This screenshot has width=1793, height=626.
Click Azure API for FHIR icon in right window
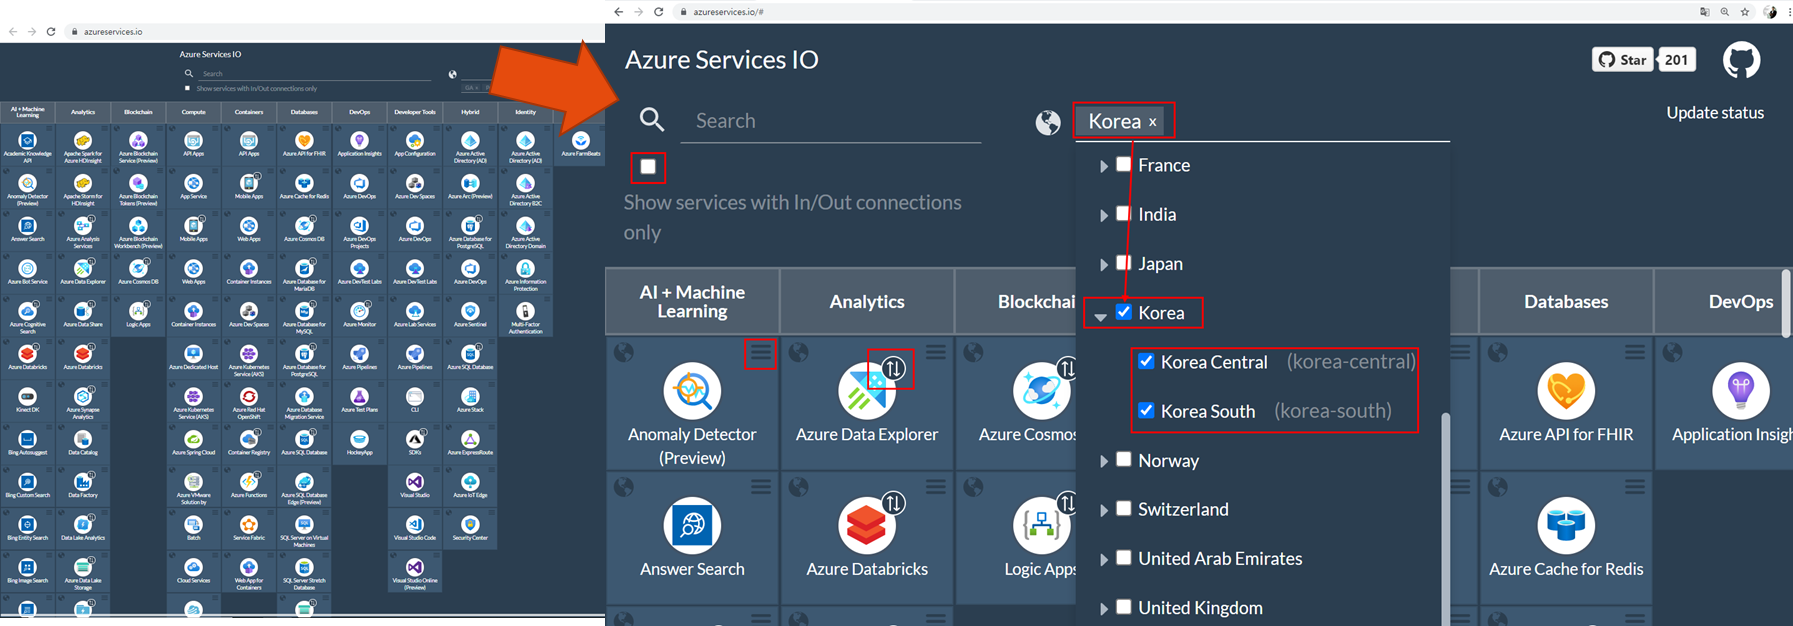[x=1566, y=391]
